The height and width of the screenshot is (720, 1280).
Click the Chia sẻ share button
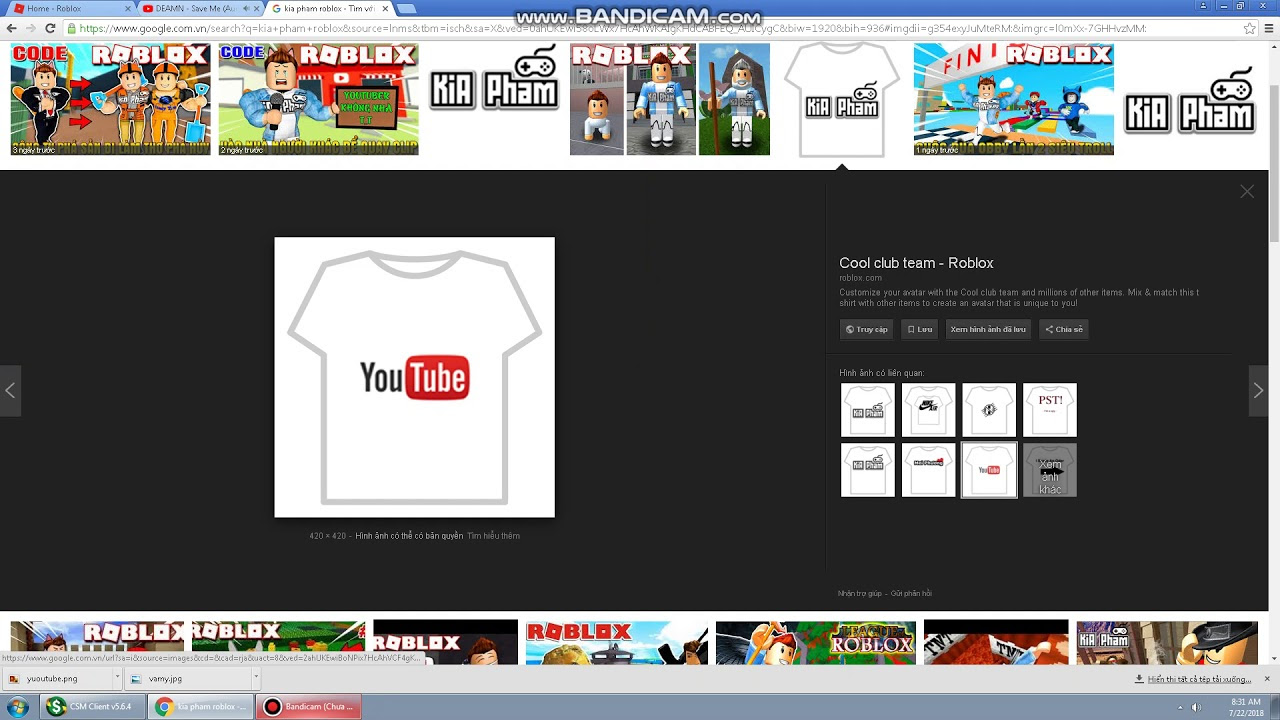pyautogui.click(x=1064, y=329)
